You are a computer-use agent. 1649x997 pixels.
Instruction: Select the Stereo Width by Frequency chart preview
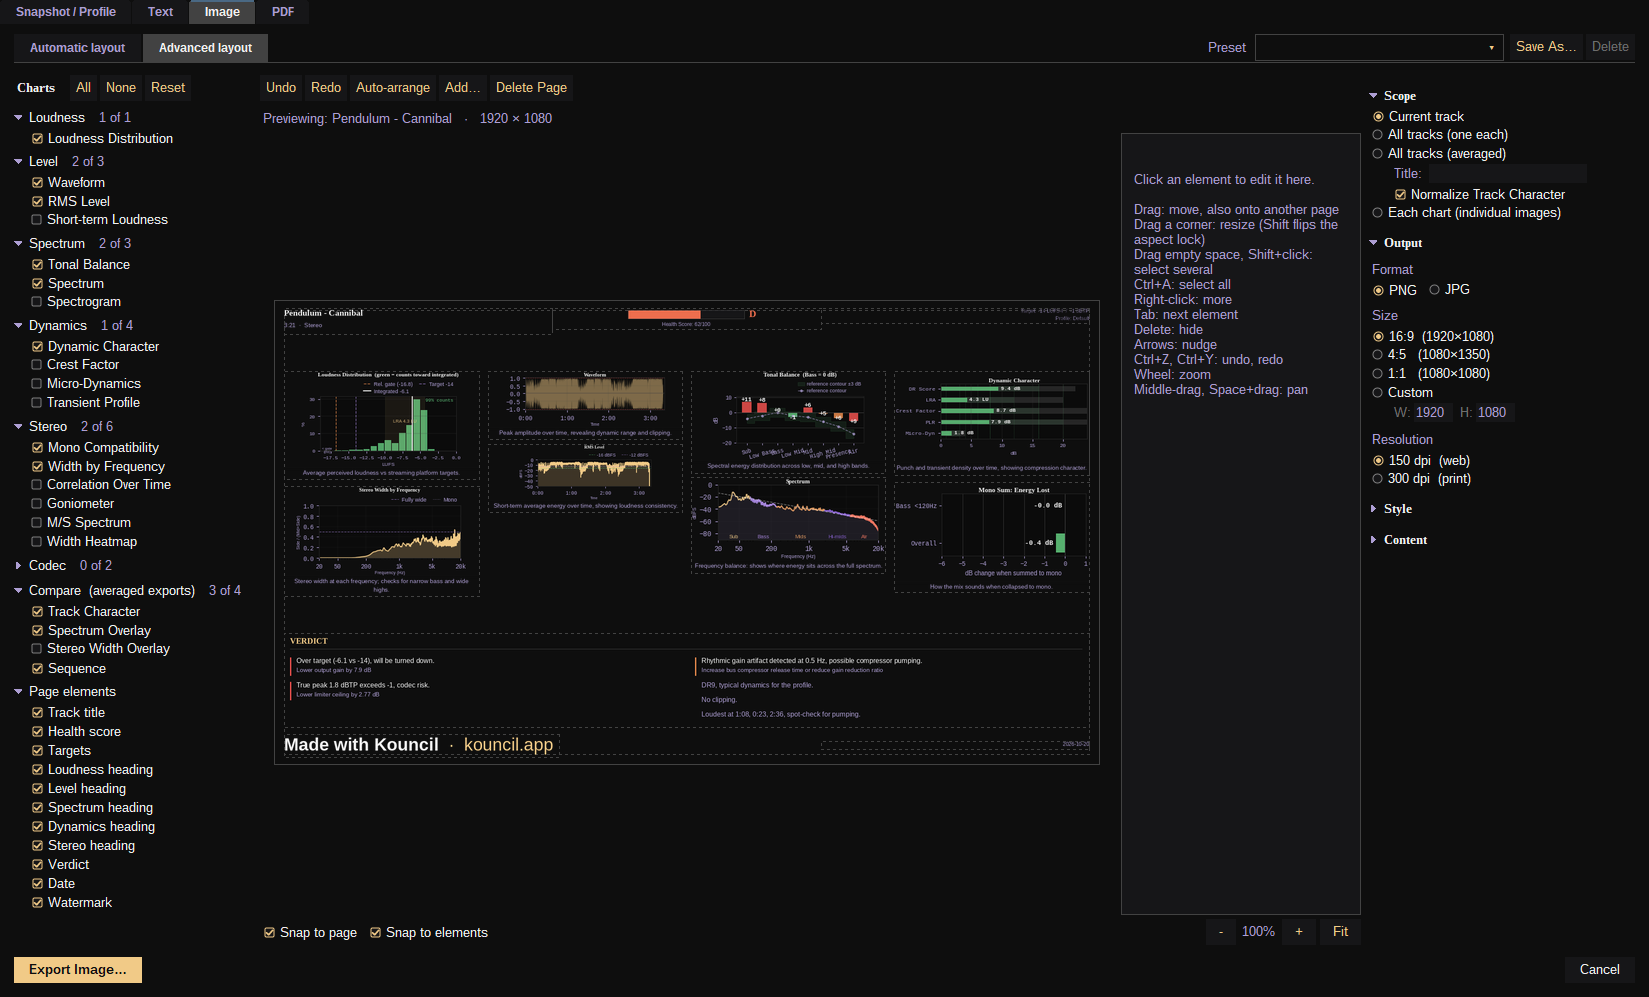pos(382,541)
